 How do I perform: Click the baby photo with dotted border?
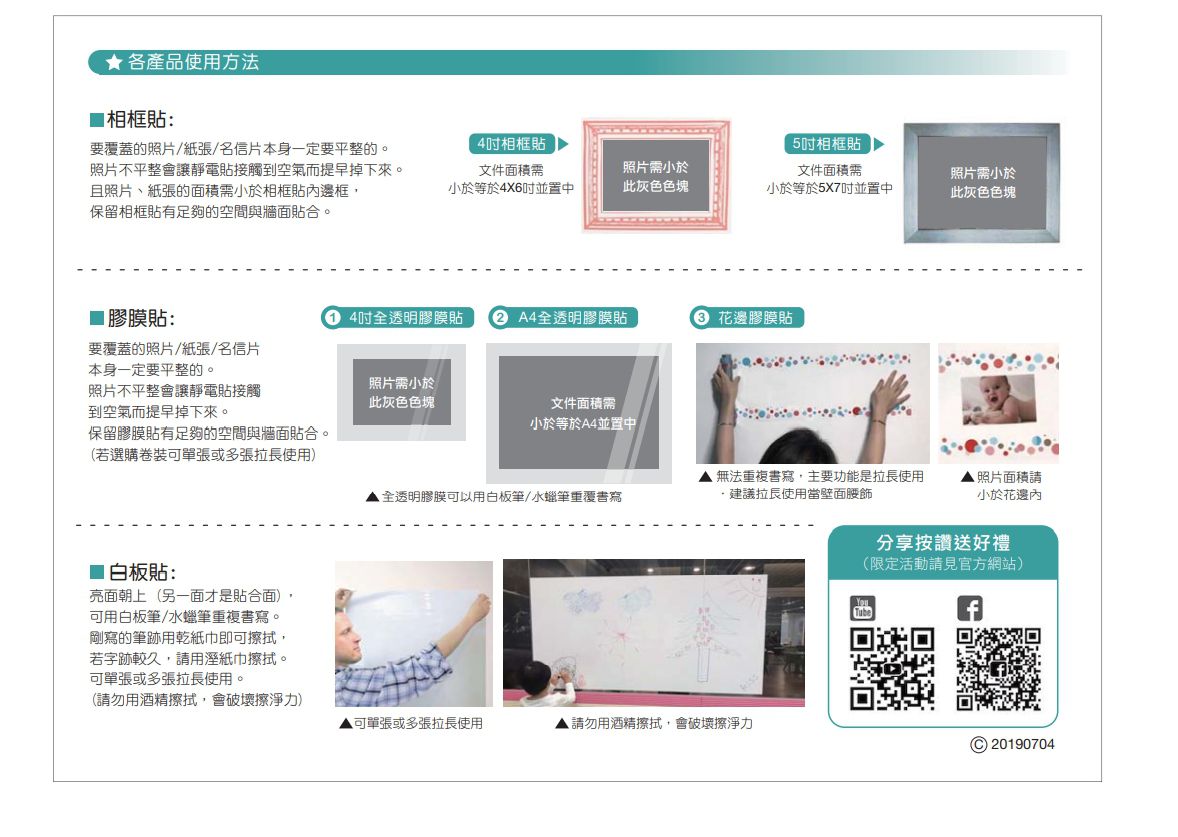pyautogui.click(x=998, y=404)
